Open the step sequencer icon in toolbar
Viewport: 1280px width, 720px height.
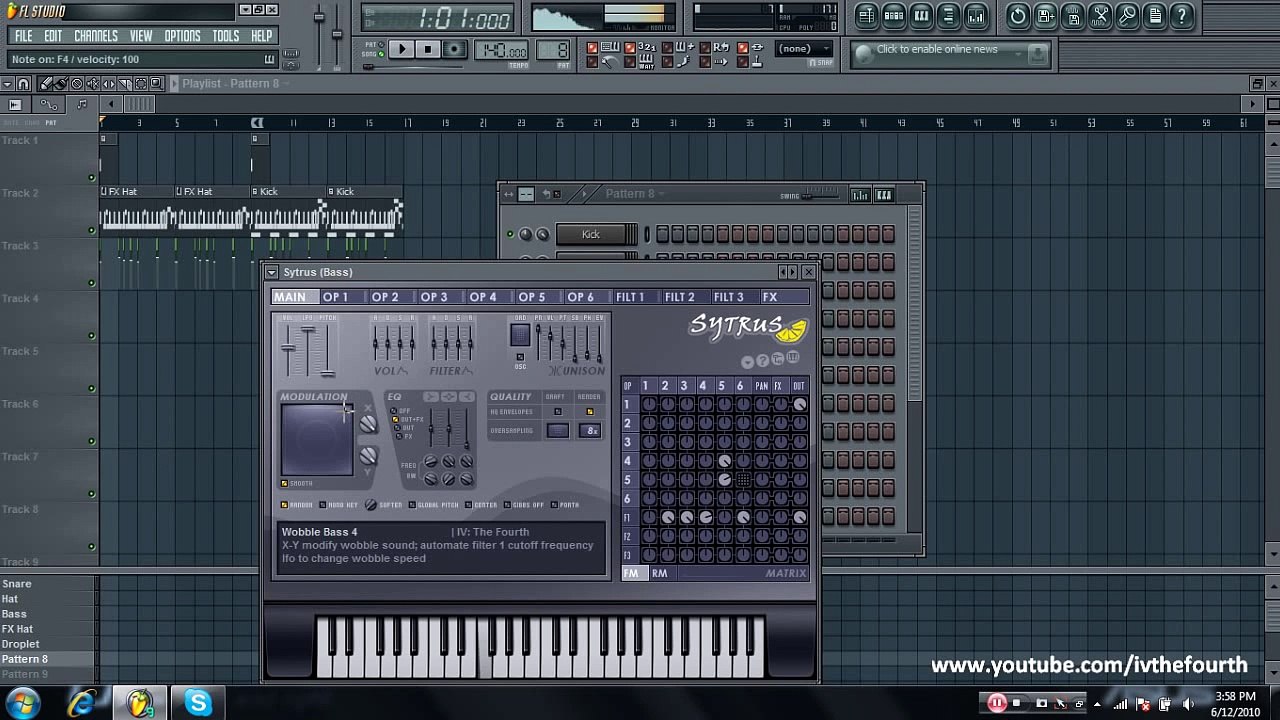pyautogui.click(x=894, y=16)
